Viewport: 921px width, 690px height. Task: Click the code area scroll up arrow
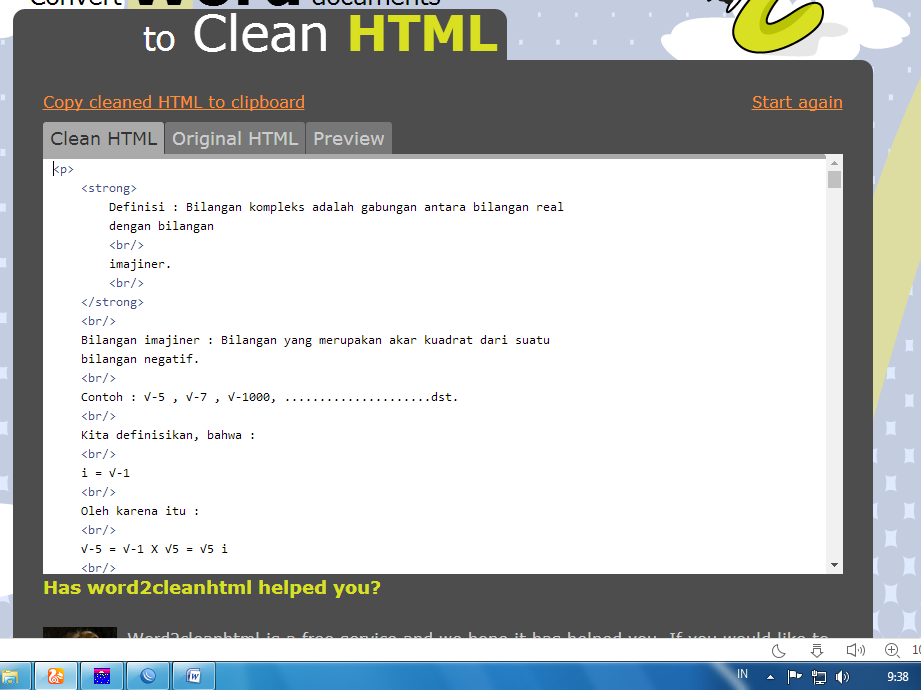[x=834, y=163]
